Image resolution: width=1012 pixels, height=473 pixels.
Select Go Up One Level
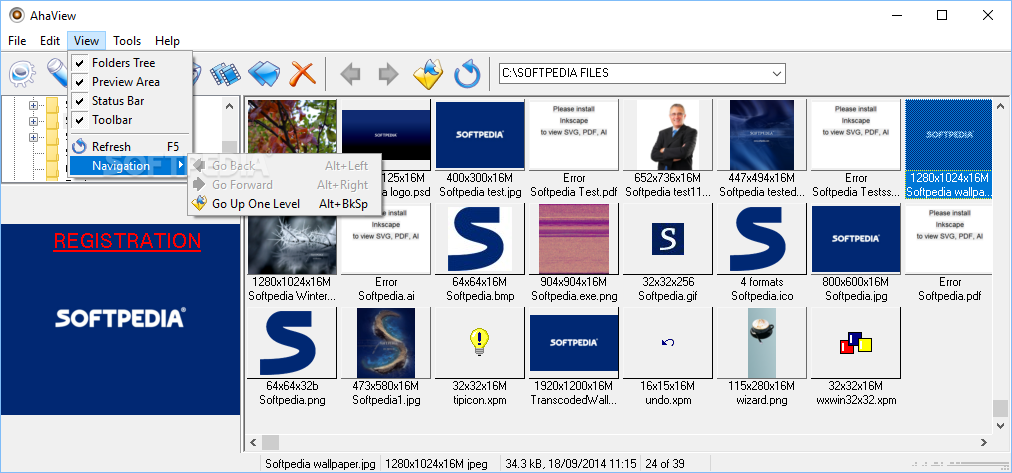284,204
